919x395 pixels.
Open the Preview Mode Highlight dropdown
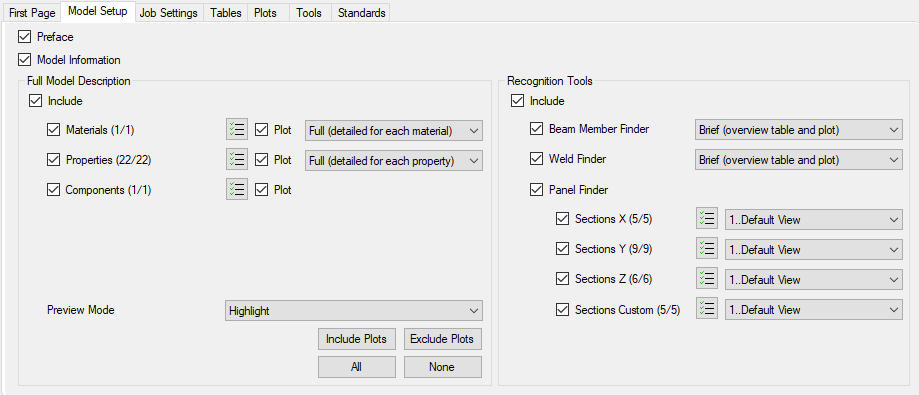(353, 311)
